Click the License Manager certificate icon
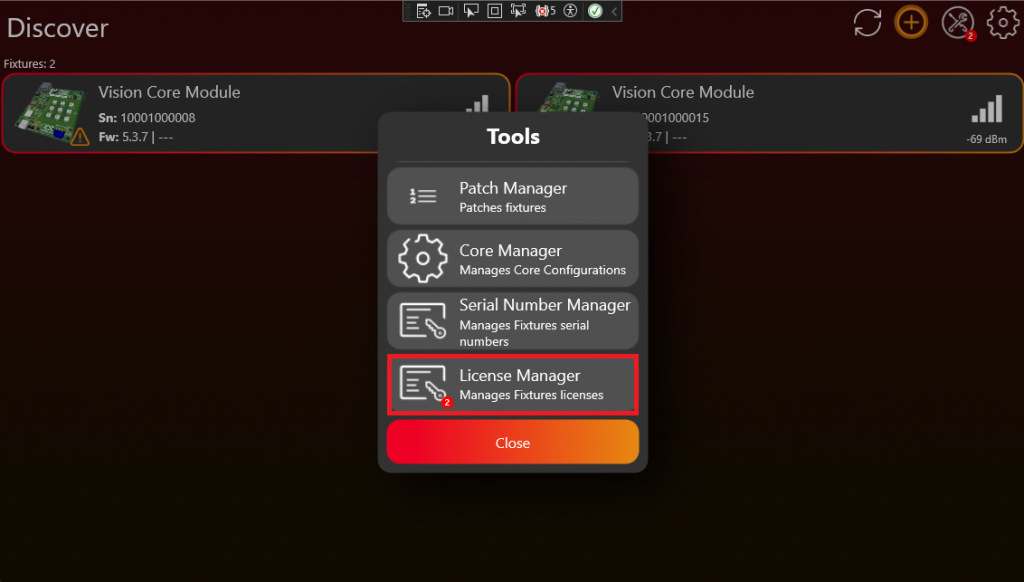Image resolution: width=1024 pixels, height=582 pixels. [x=423, y=384]
